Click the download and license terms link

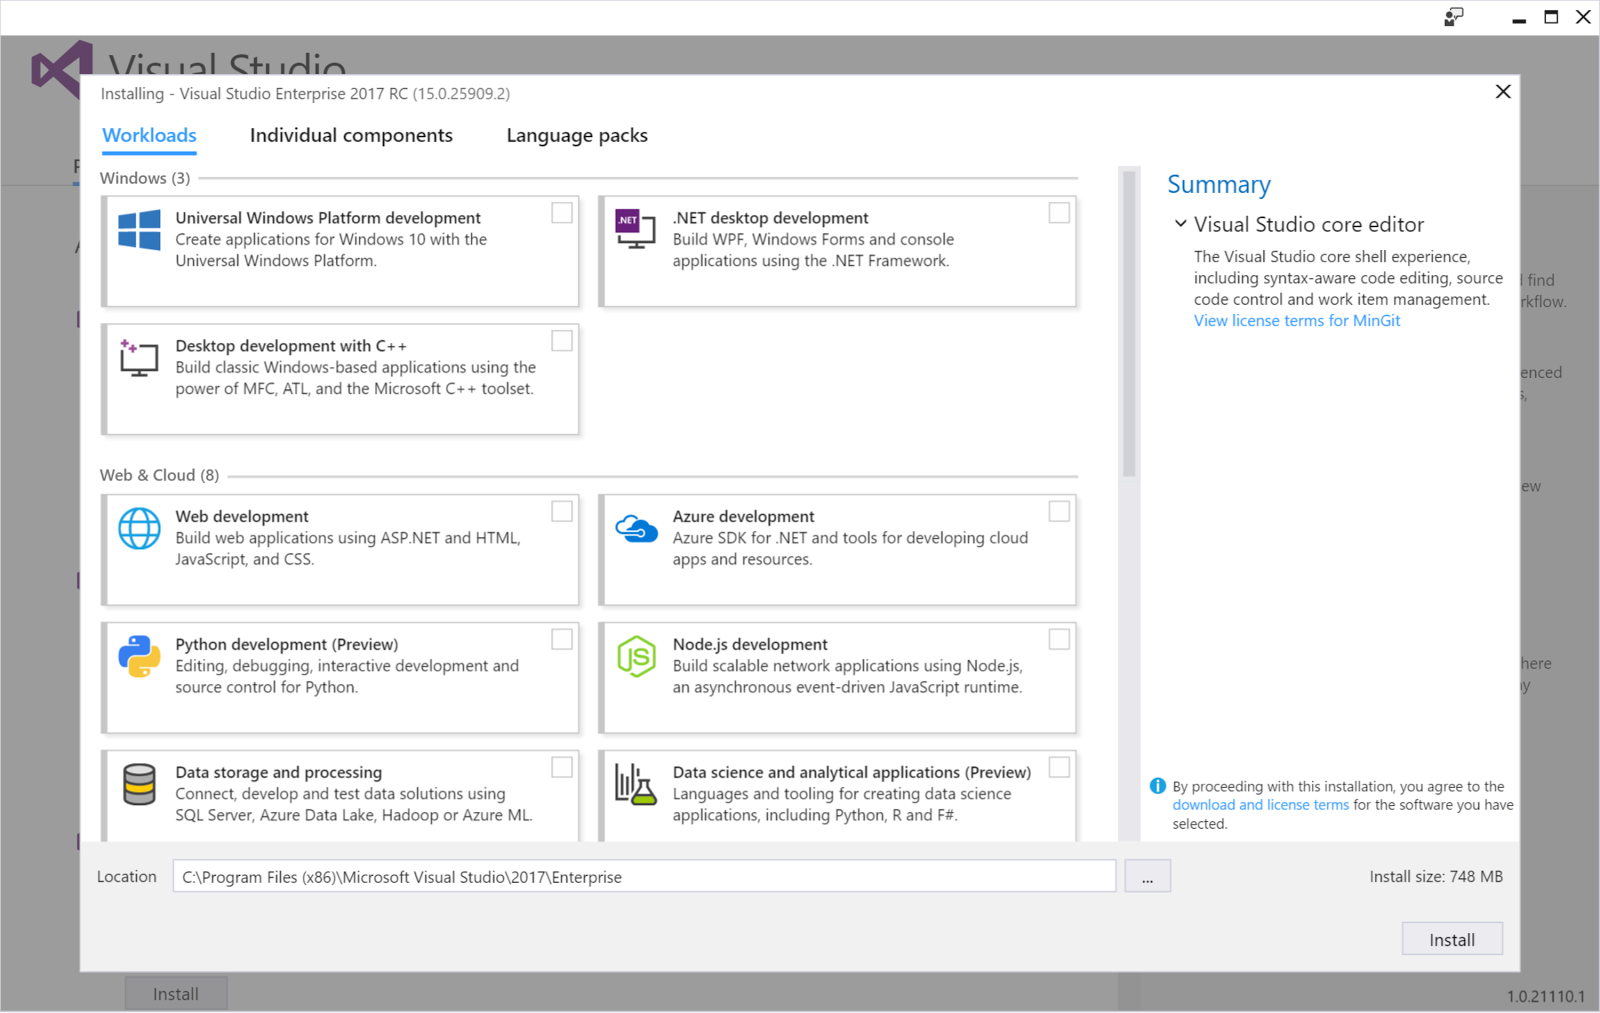click(x=1259, y=804)
